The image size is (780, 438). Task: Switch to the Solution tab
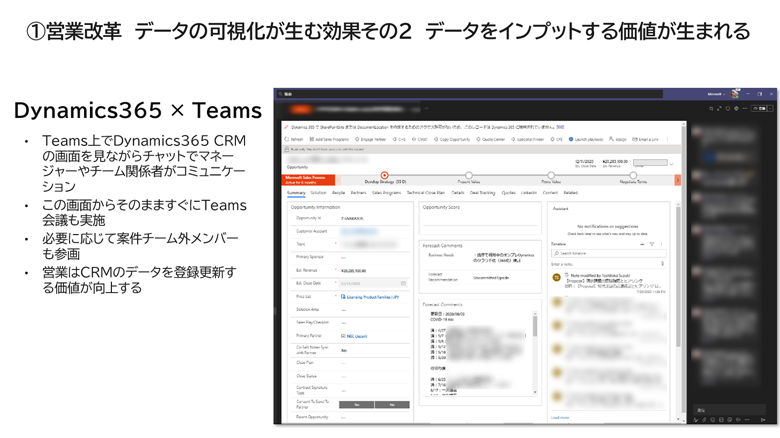click(318, 193)
